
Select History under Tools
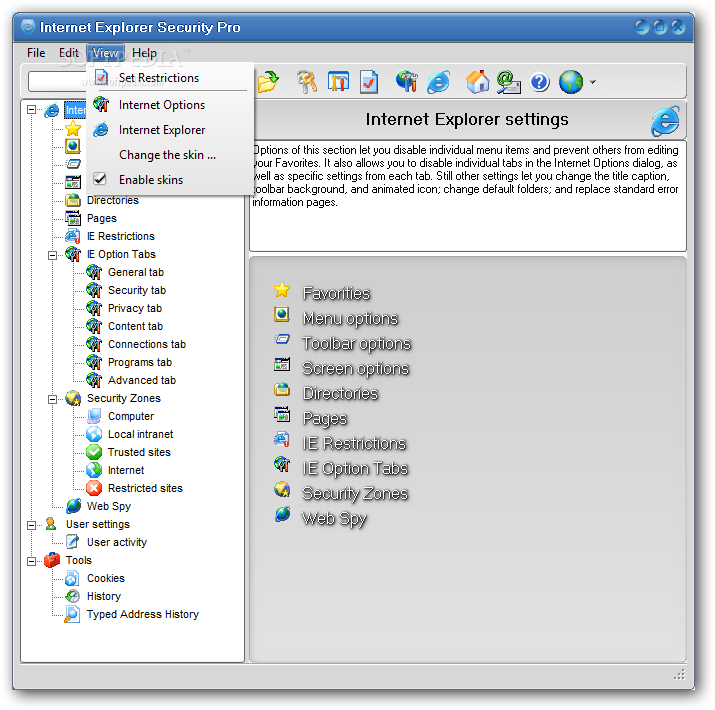104,596
